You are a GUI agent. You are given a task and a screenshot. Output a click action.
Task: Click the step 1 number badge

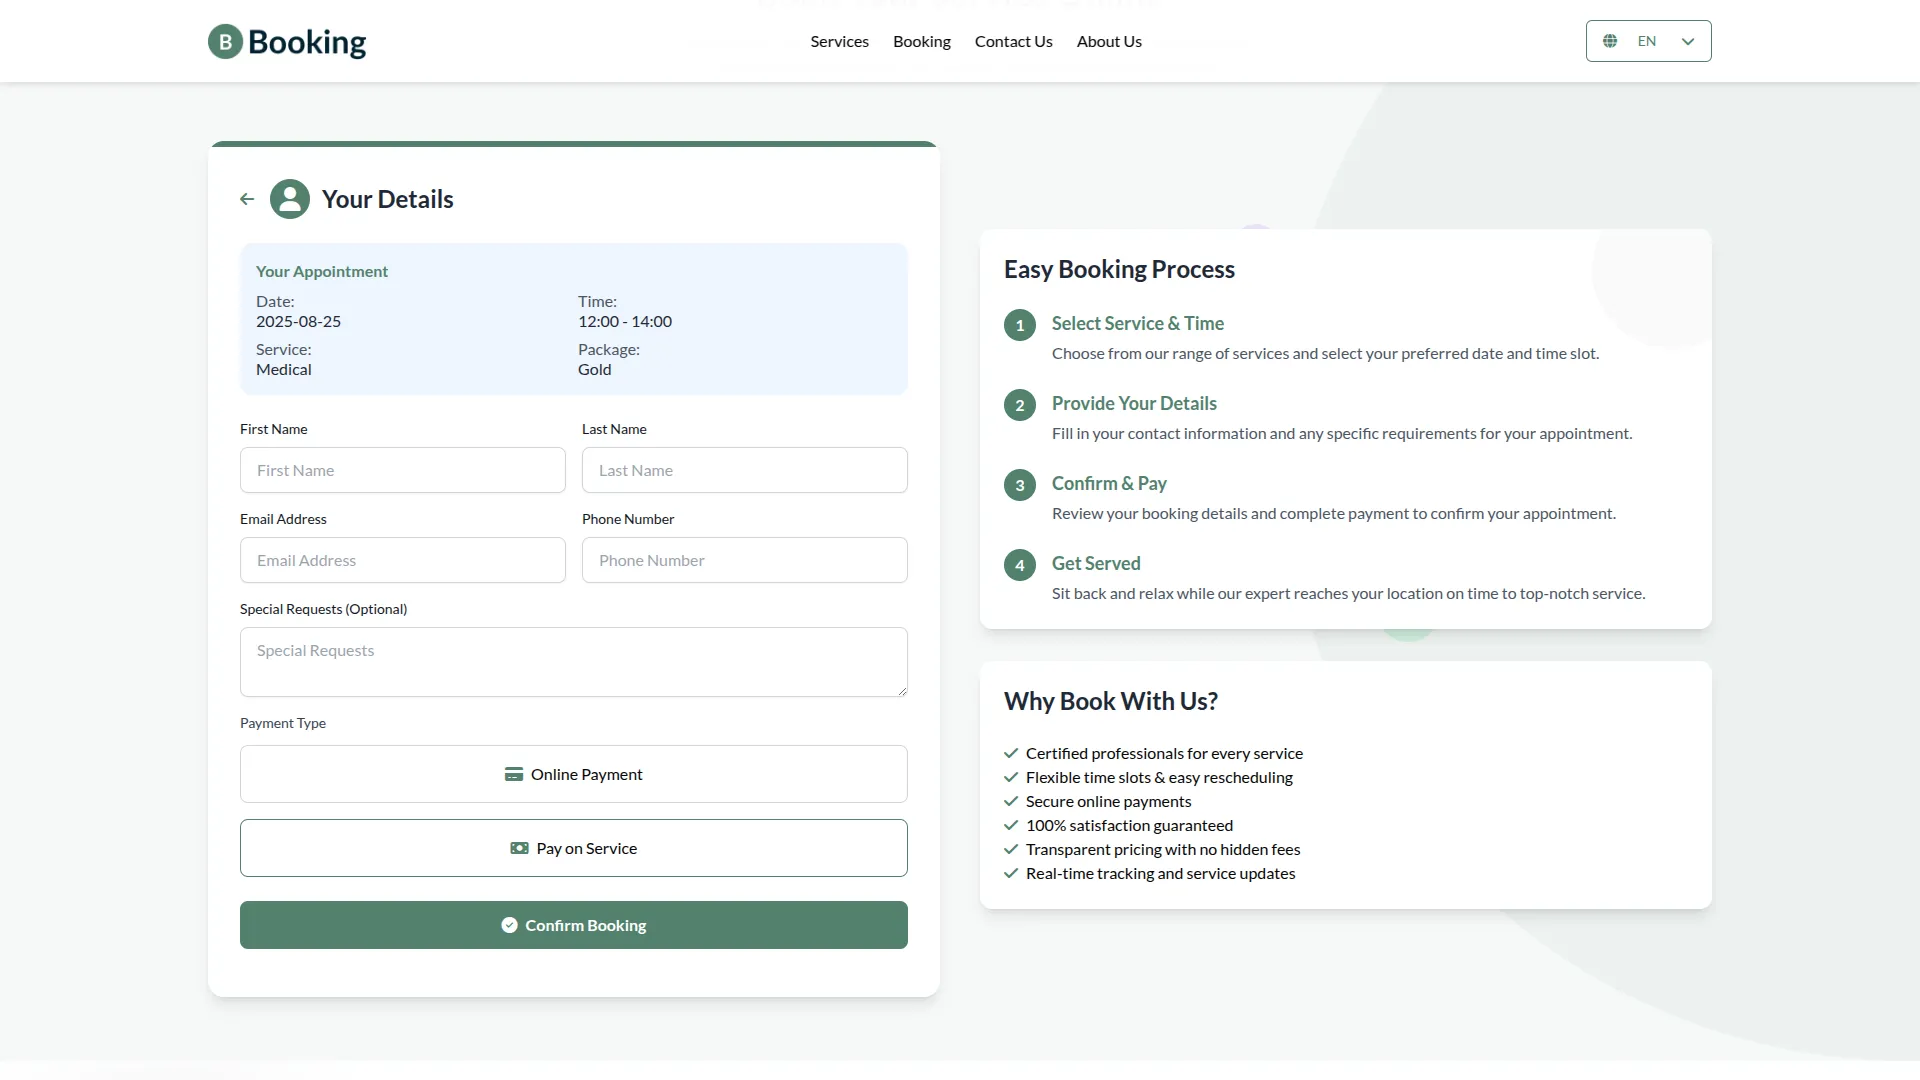[1019, 325]
